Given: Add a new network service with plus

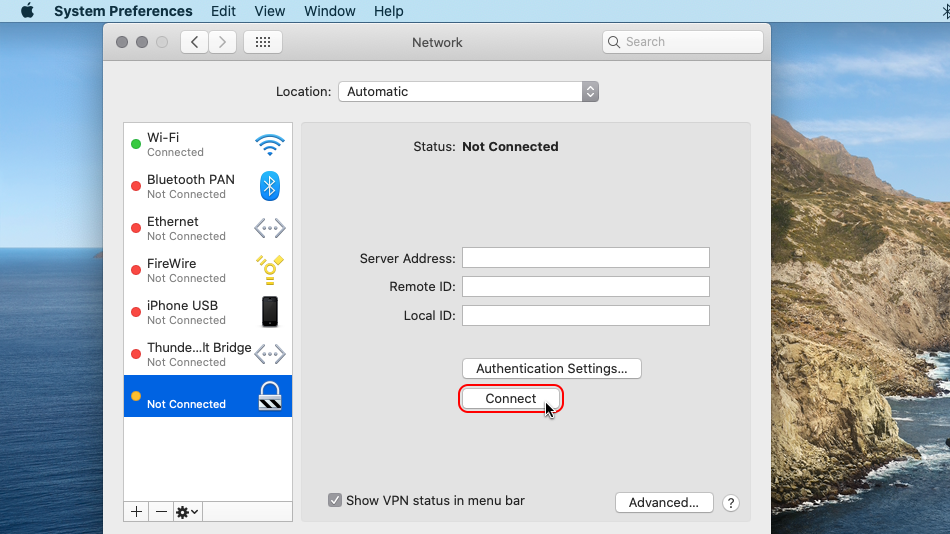Looking at the screenshot, I should 136,511.
